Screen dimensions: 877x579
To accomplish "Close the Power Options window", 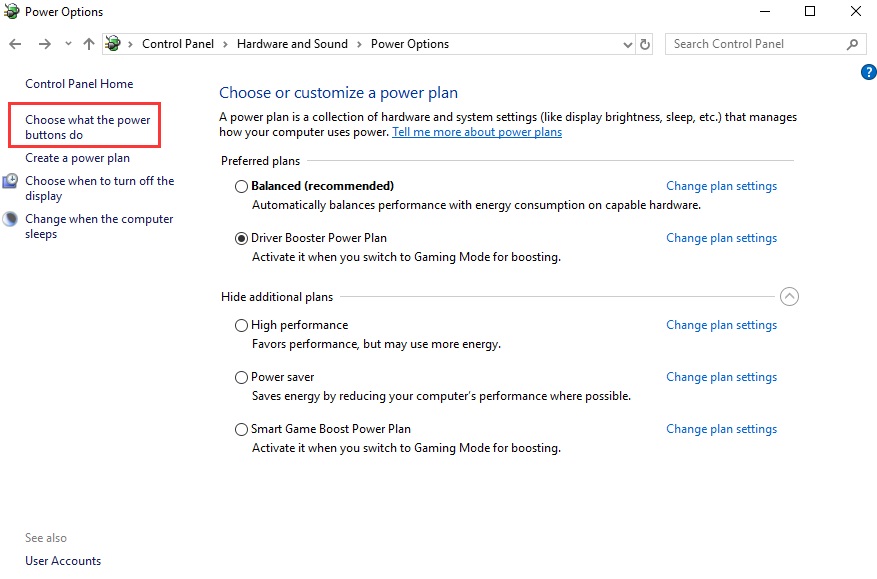I will click(856, 11).
